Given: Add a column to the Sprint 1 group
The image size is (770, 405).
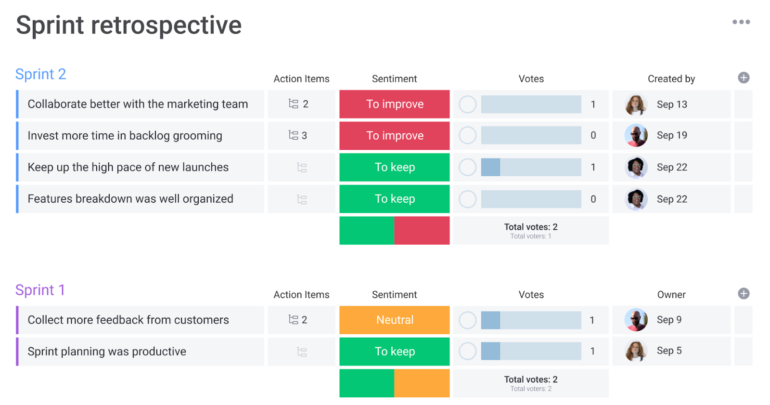Looking at the screenshot, I should pyautogui.click(x=743, y=294).
